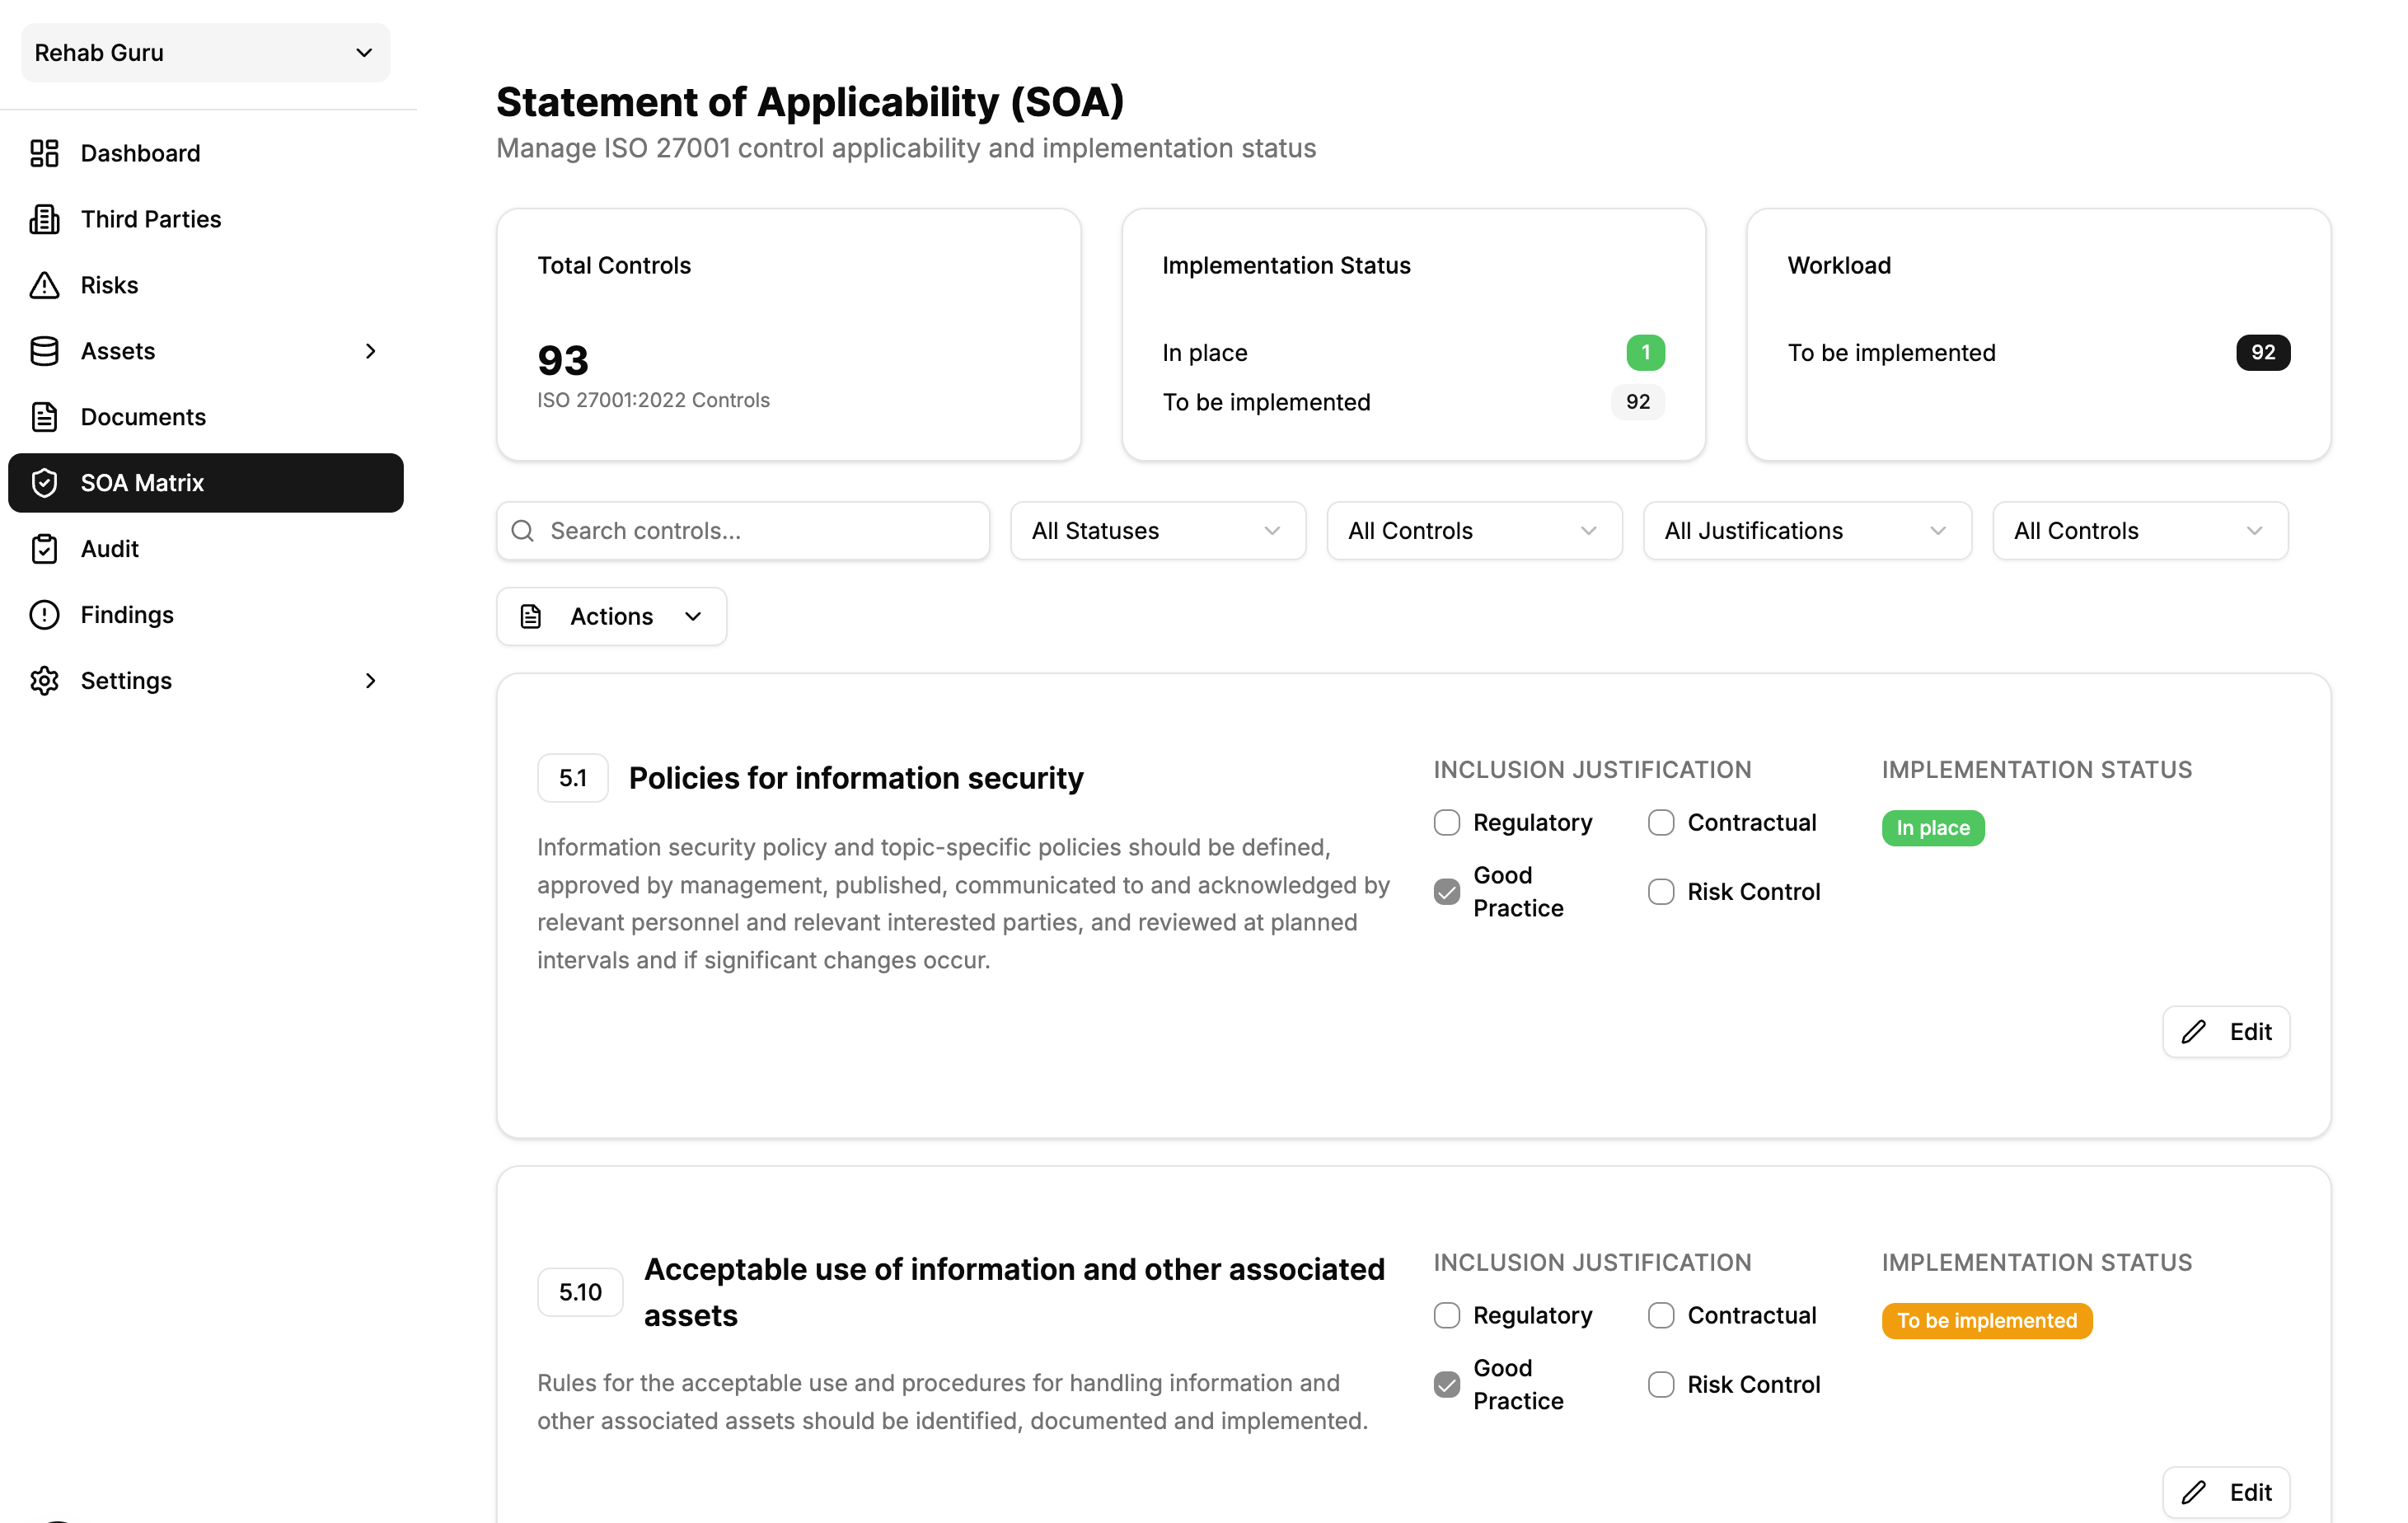This screenshot has height=1523, width=2408.
Task: Open the Actions dropdown menu
Action: pos(611,617)
